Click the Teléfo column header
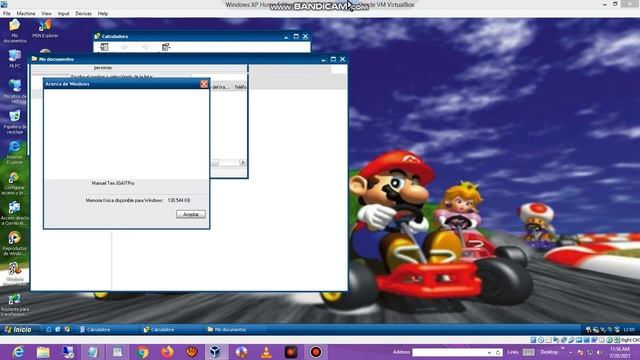This screenshot has height=360, width=640. 240,87
